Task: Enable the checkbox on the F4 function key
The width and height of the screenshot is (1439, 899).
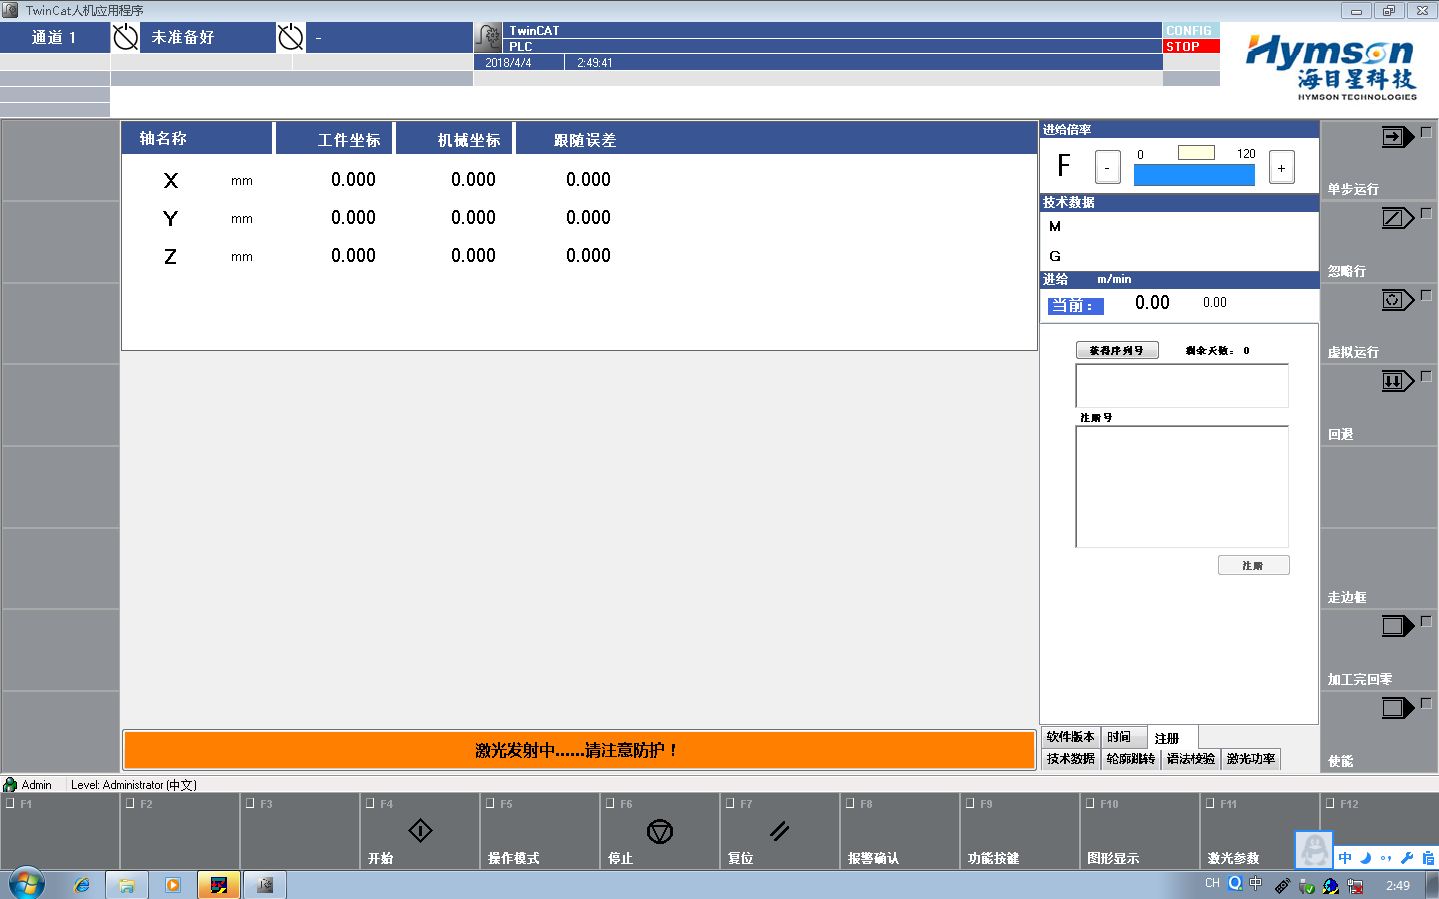Action: [x=369, y=803]
